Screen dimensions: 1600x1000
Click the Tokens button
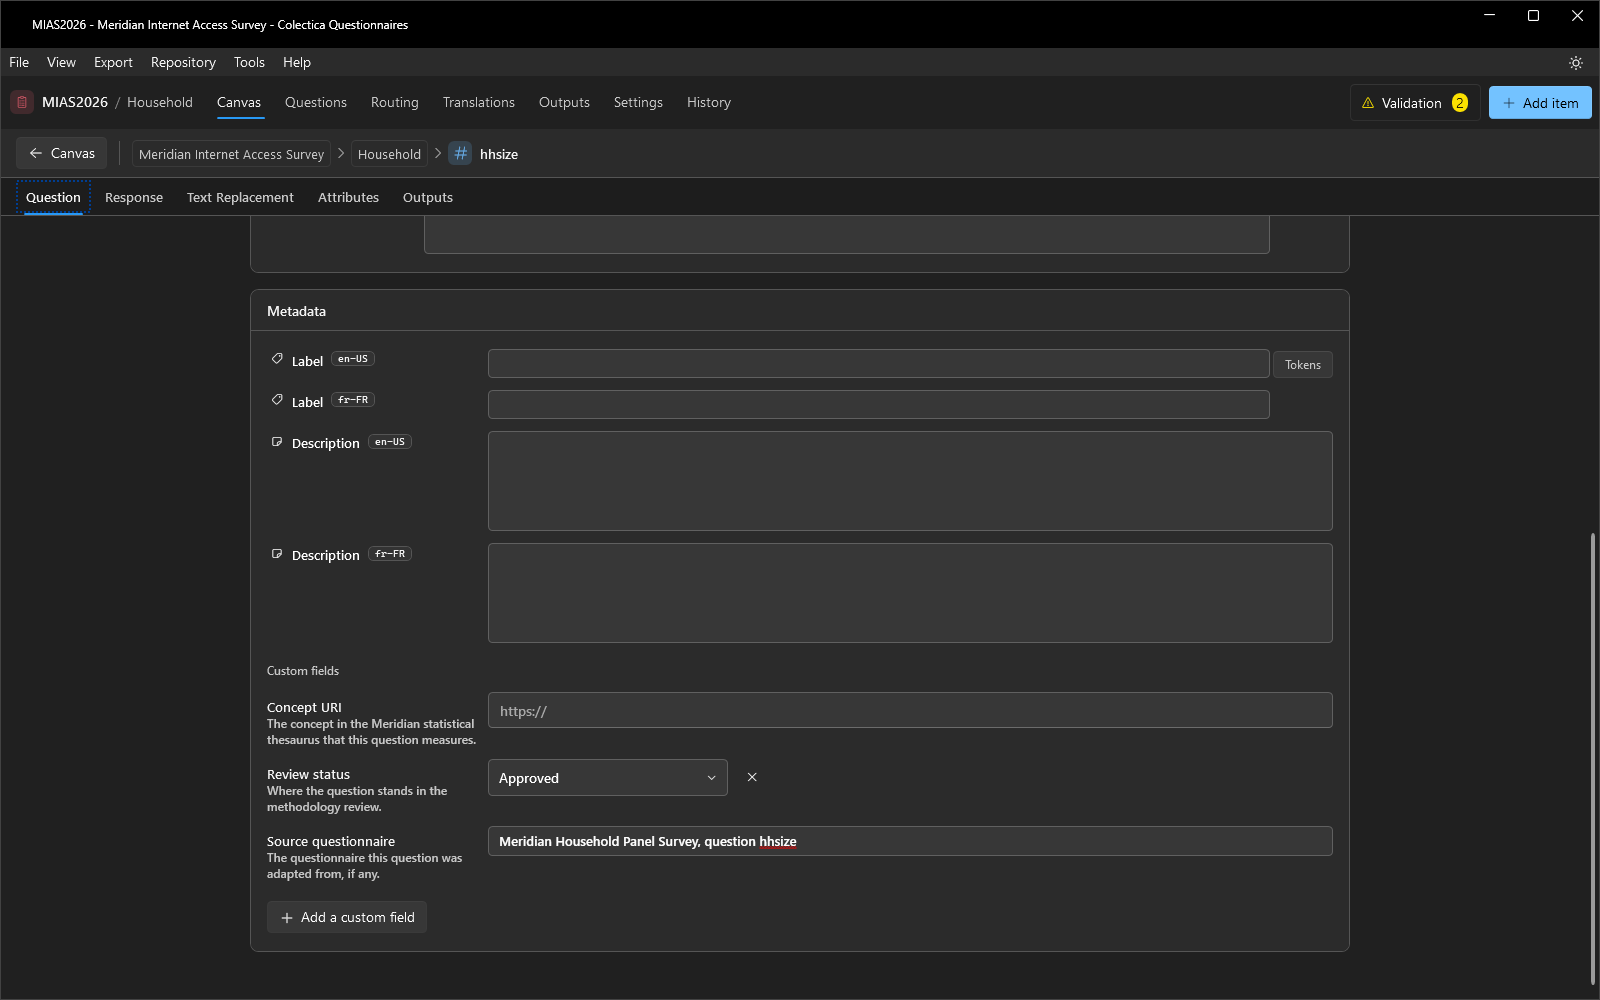1303,365
